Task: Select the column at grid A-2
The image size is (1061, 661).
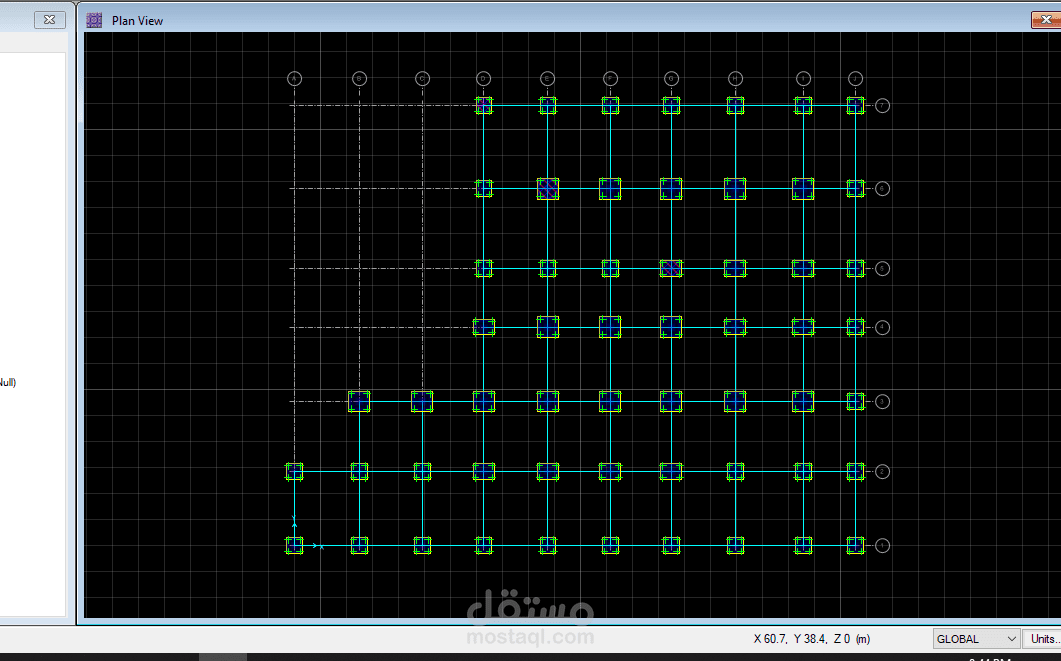Action: [x=294, y=472]
